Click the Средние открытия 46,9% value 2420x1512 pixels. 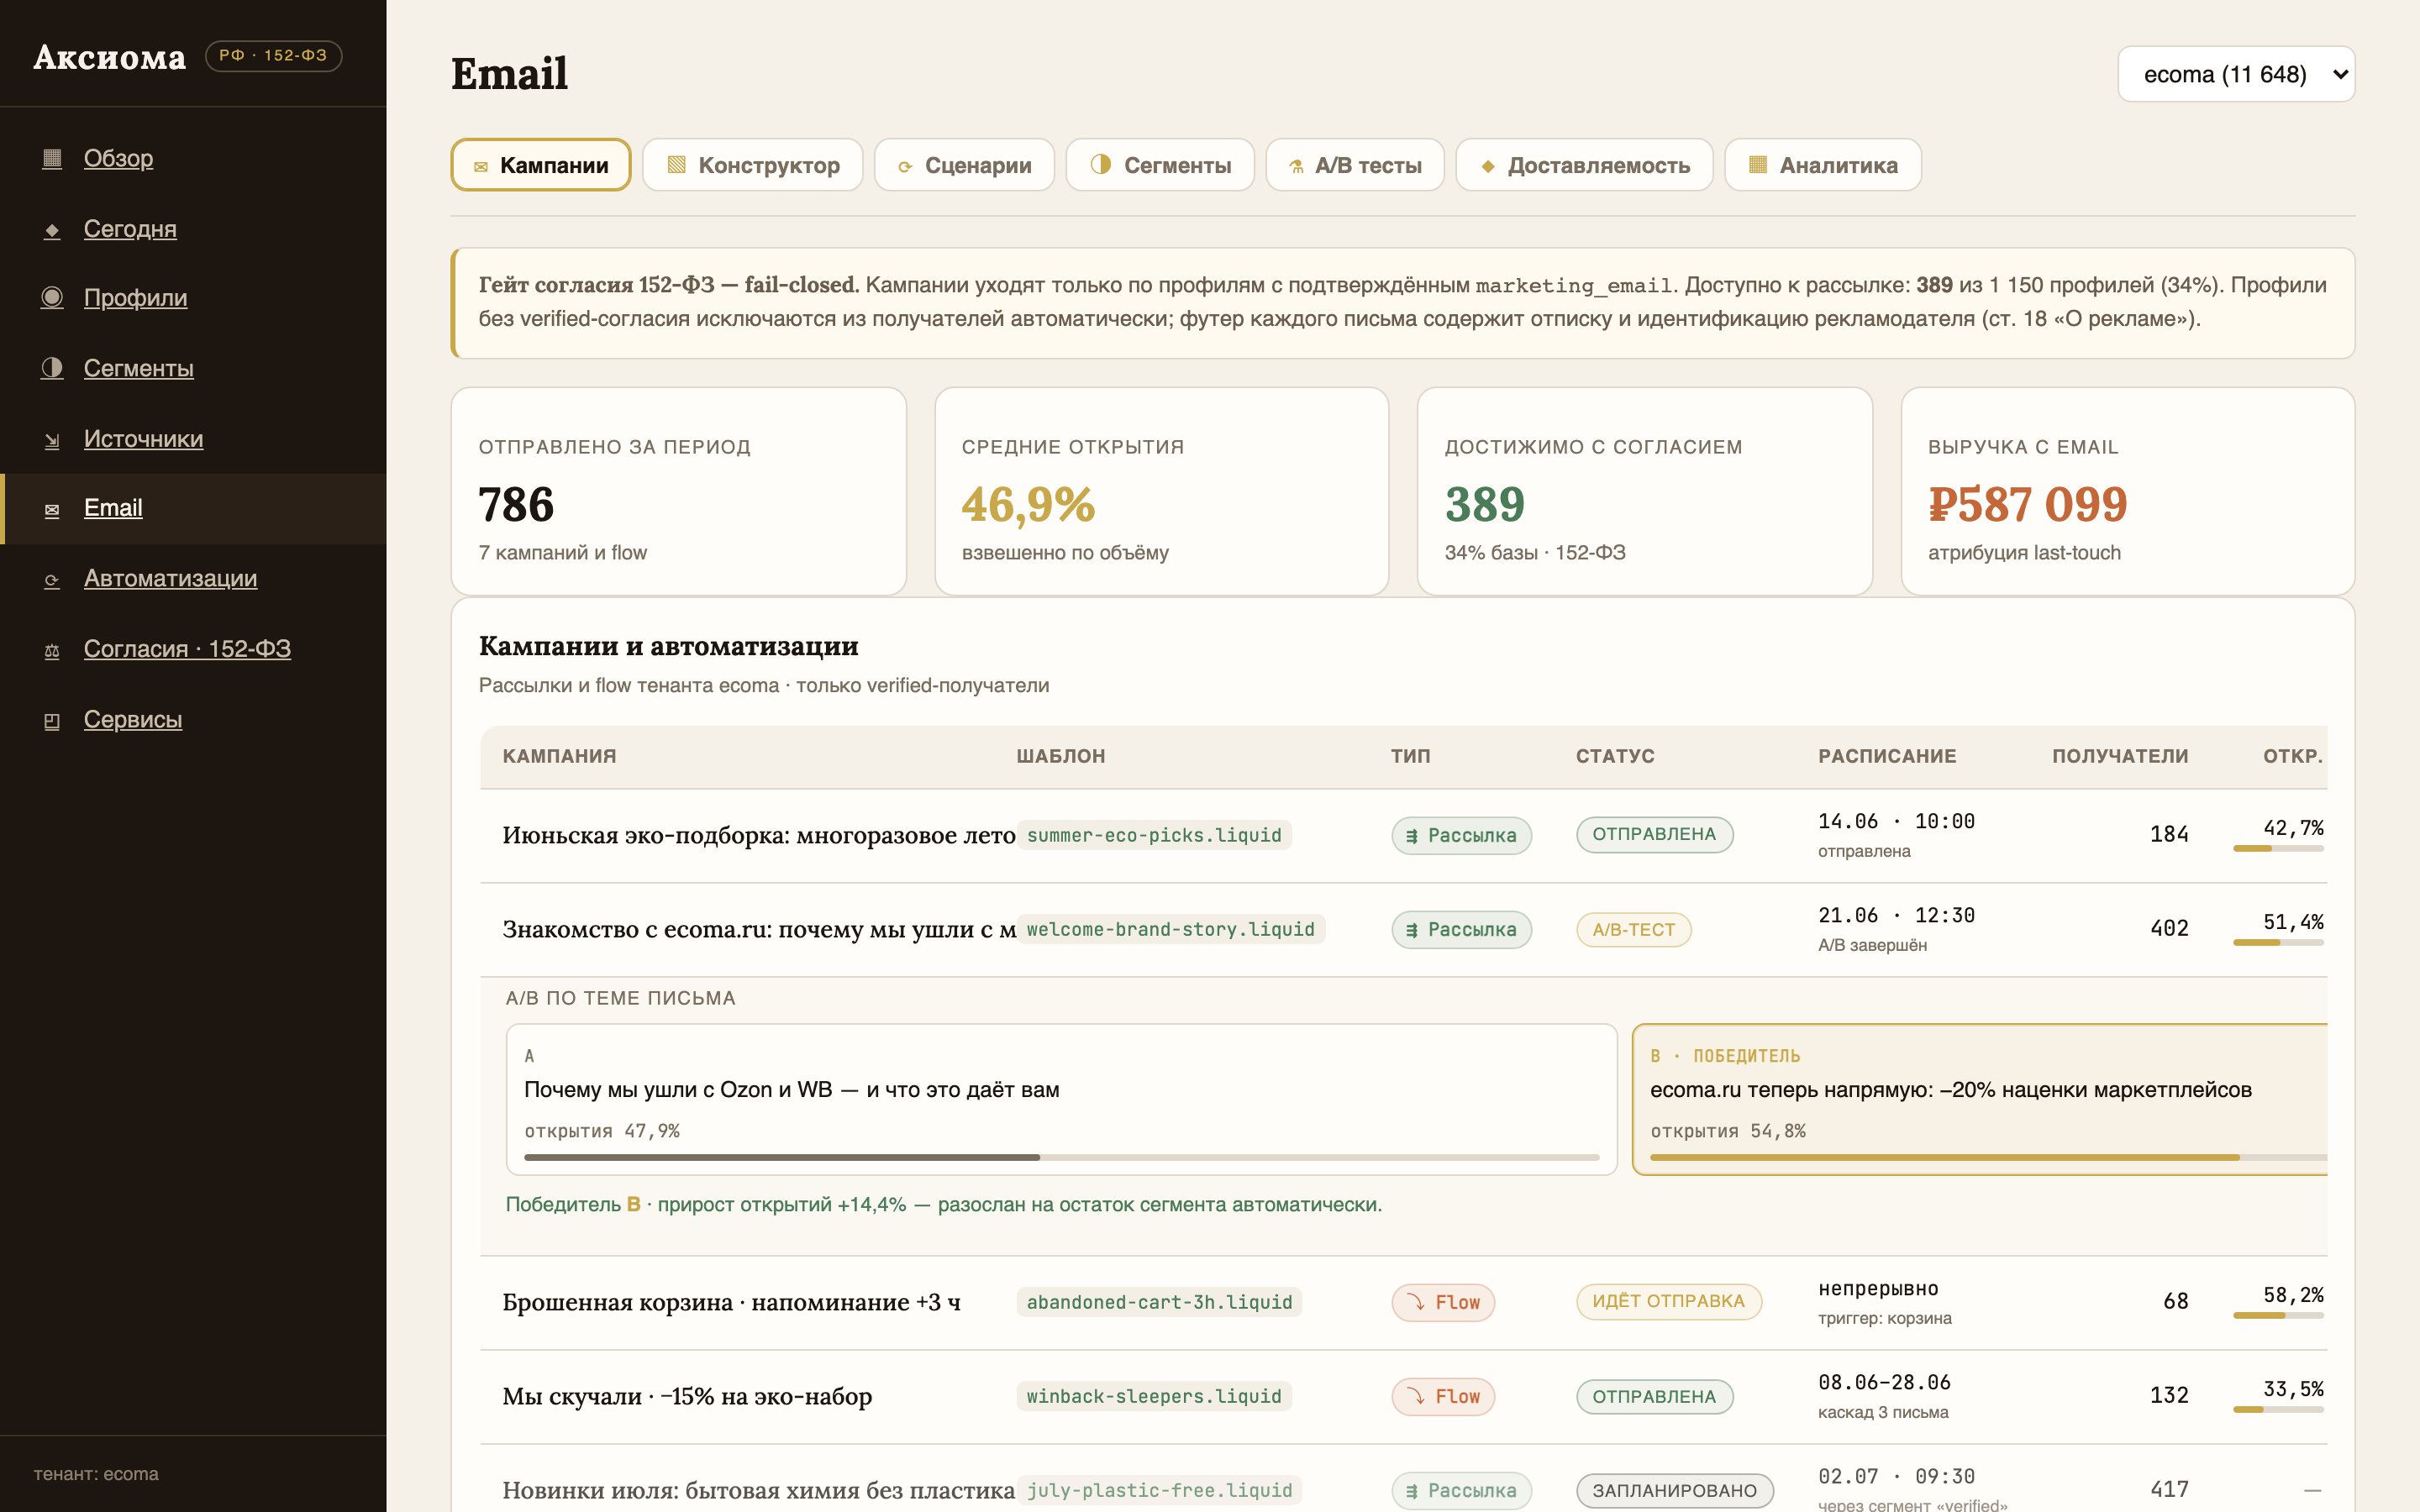click(x=1028, y=504)
